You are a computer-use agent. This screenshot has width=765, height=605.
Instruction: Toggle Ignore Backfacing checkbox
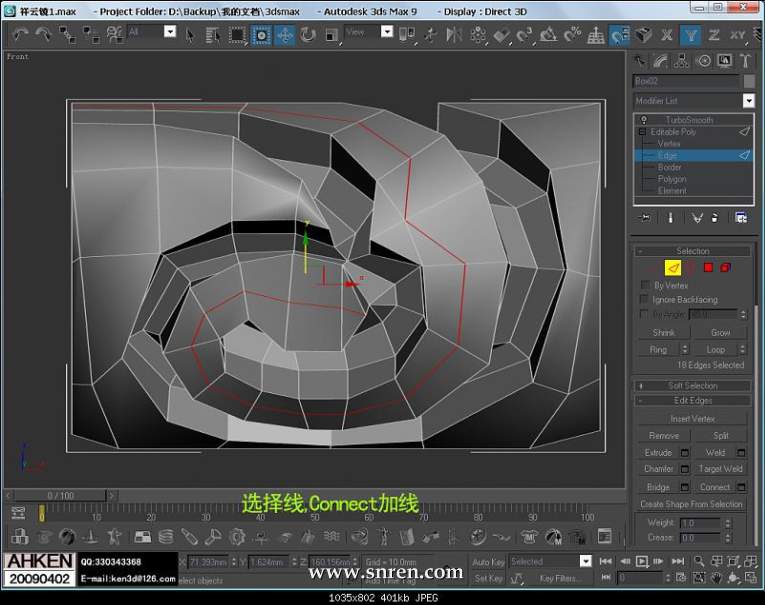click(645, 299)
